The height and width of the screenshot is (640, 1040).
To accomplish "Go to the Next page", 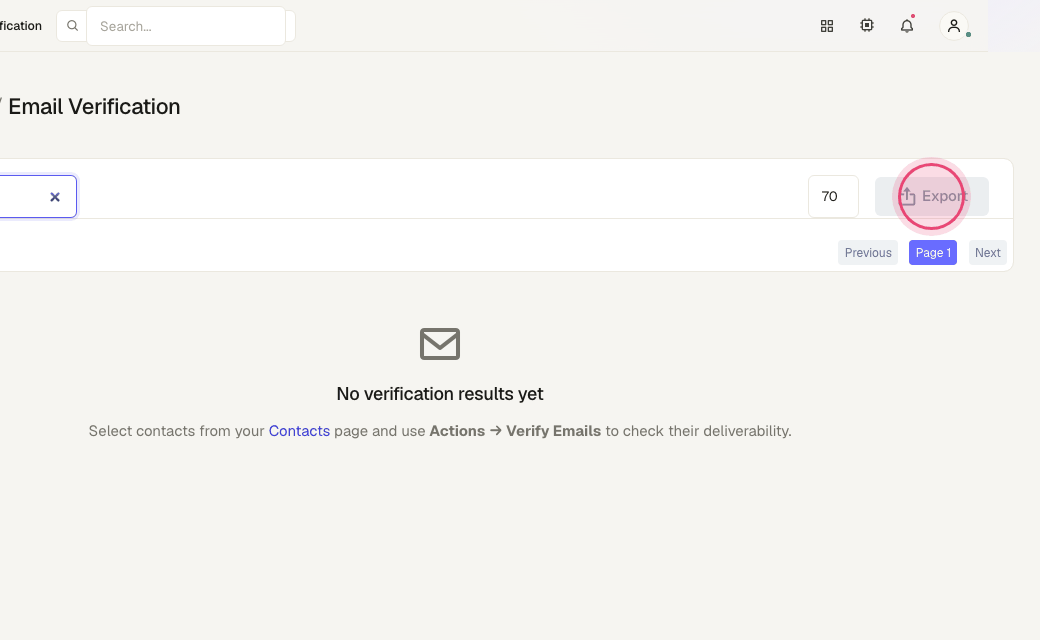I will [987, 253].
